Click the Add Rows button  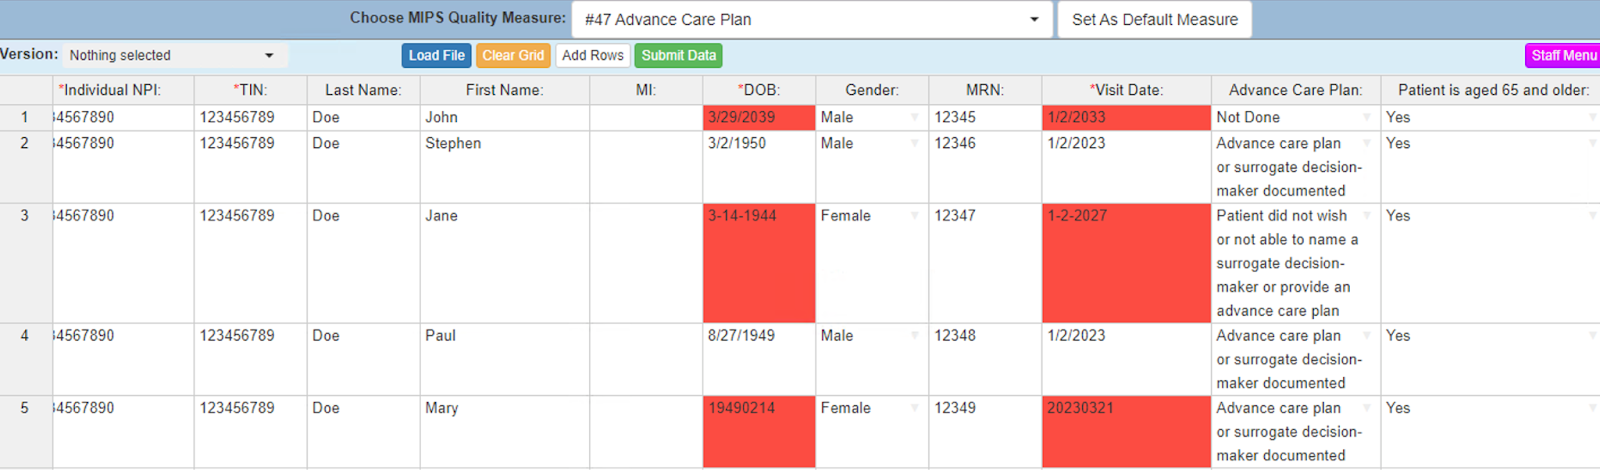(592, 55)
